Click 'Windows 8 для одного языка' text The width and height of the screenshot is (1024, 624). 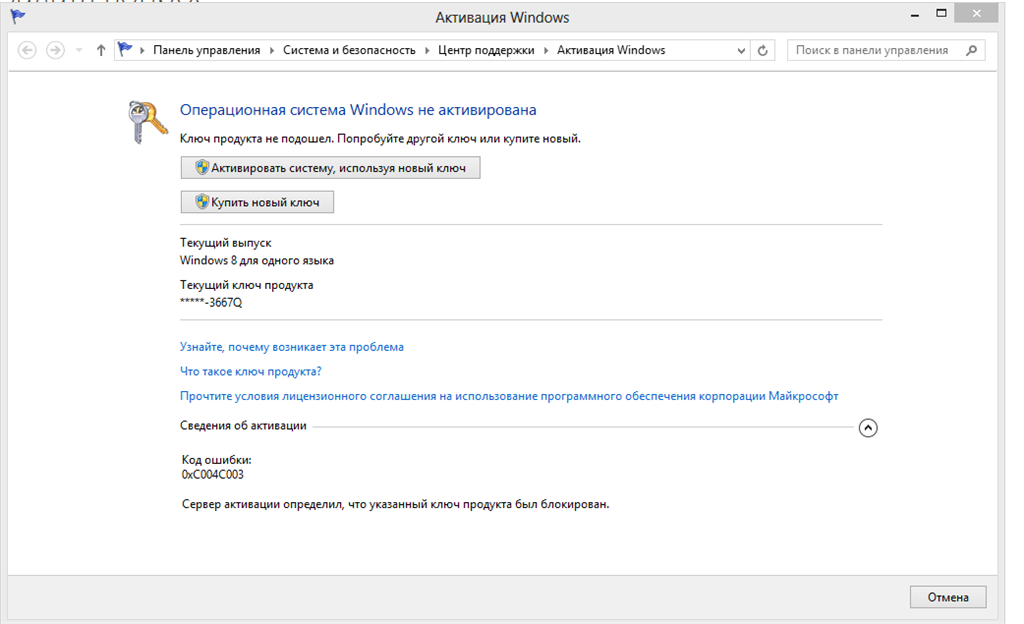click(x=257, y=260)
